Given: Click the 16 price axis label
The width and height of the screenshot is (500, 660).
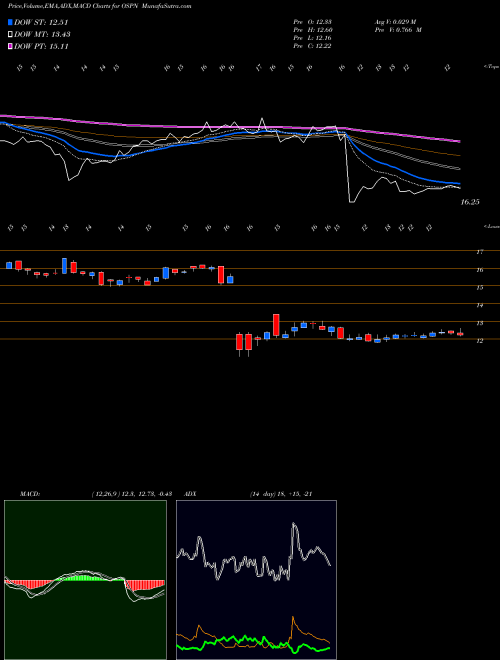Looking at the screenshot, I should [479, 270].
